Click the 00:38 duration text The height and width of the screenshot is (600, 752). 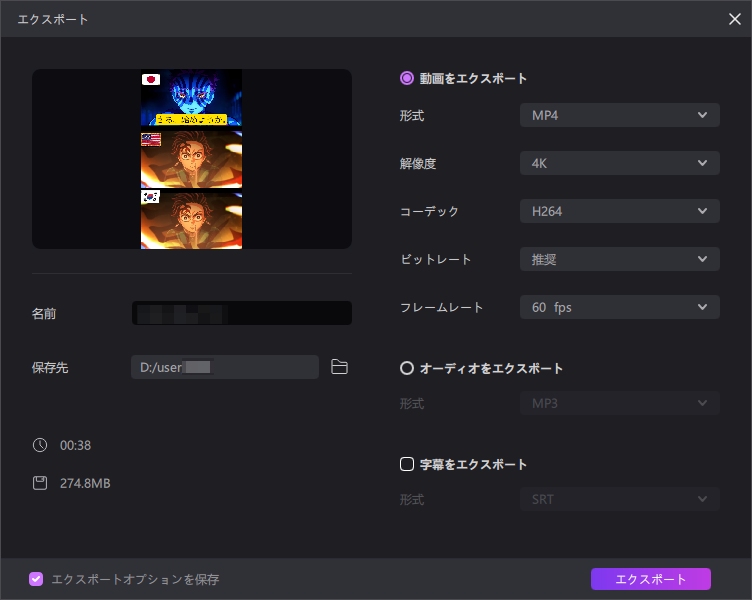click(x=75, y=446)
